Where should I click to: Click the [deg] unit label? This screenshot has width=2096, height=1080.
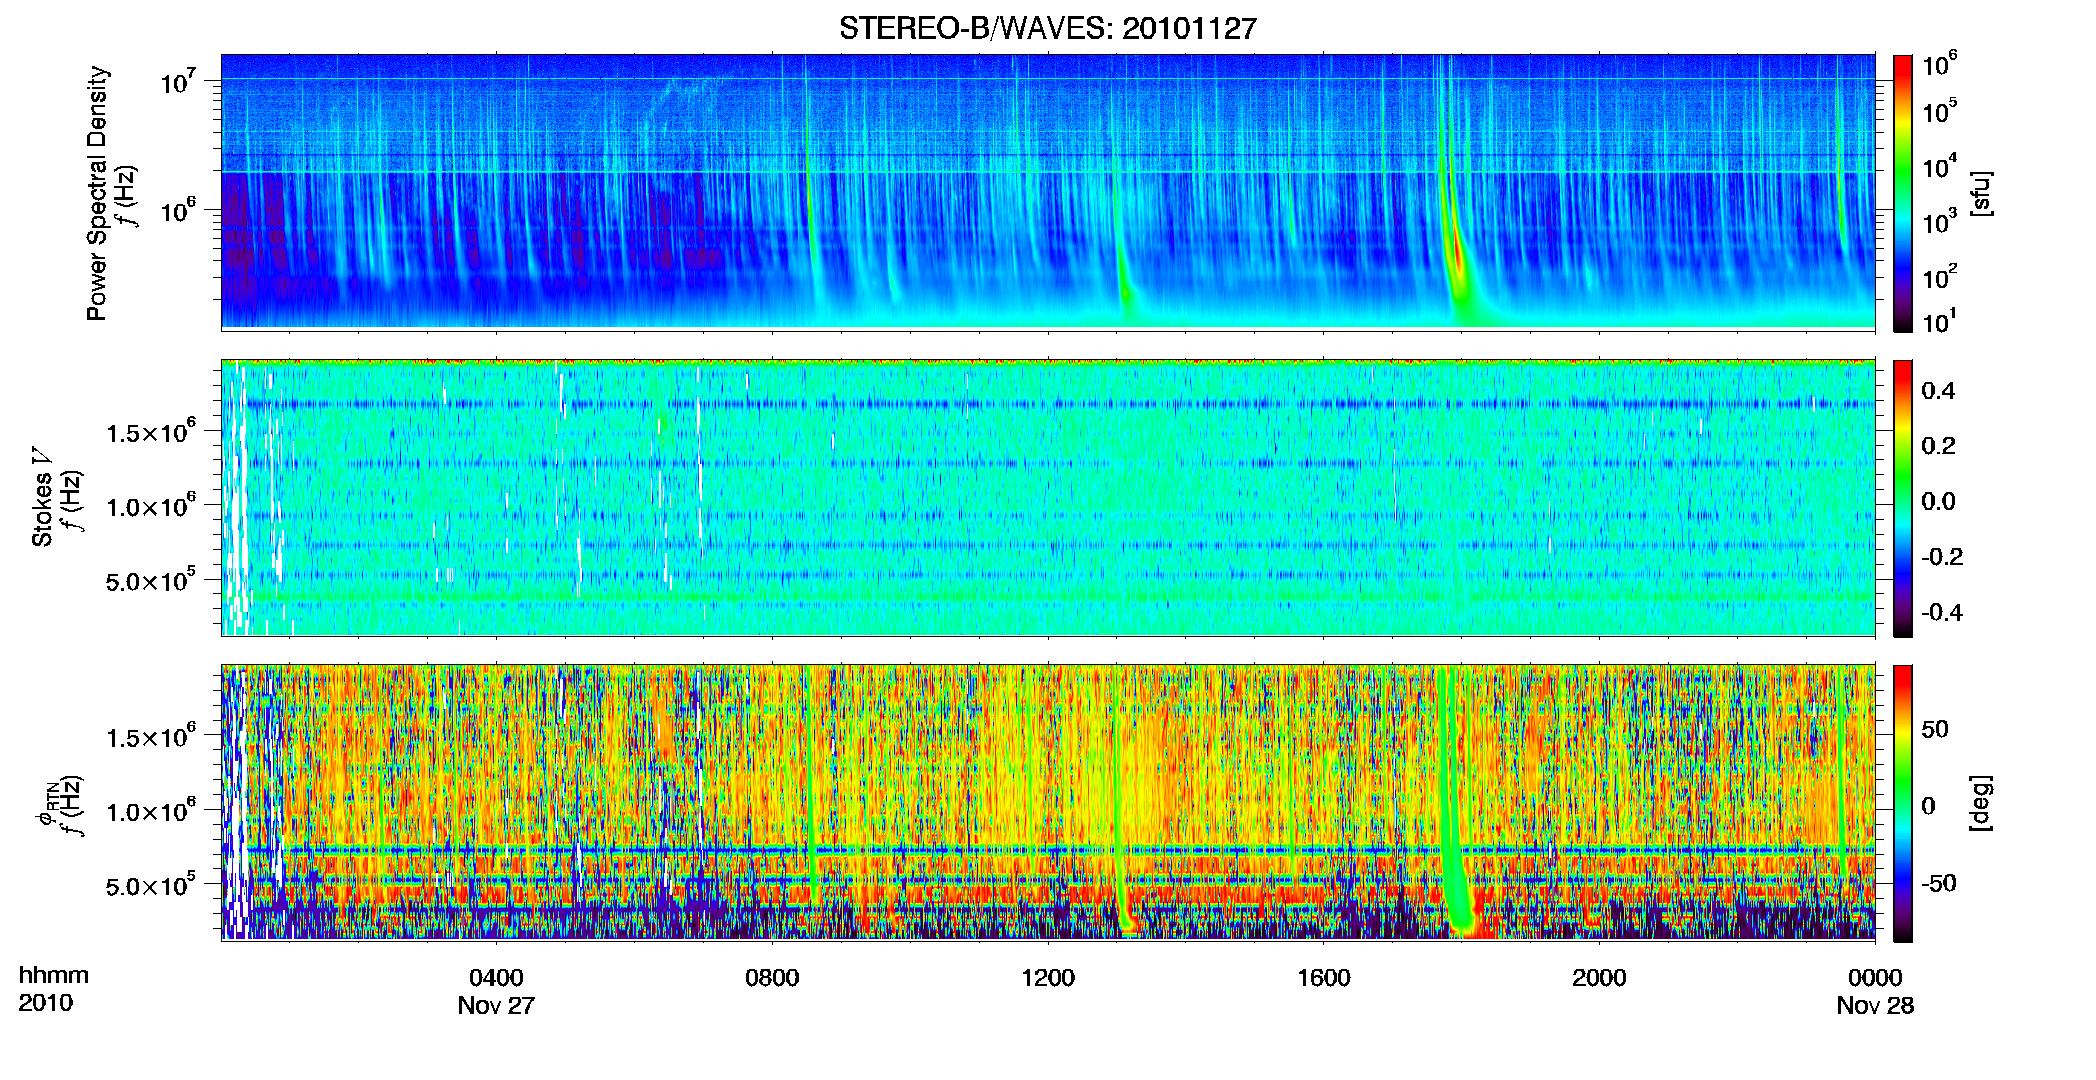(1980, 803)
